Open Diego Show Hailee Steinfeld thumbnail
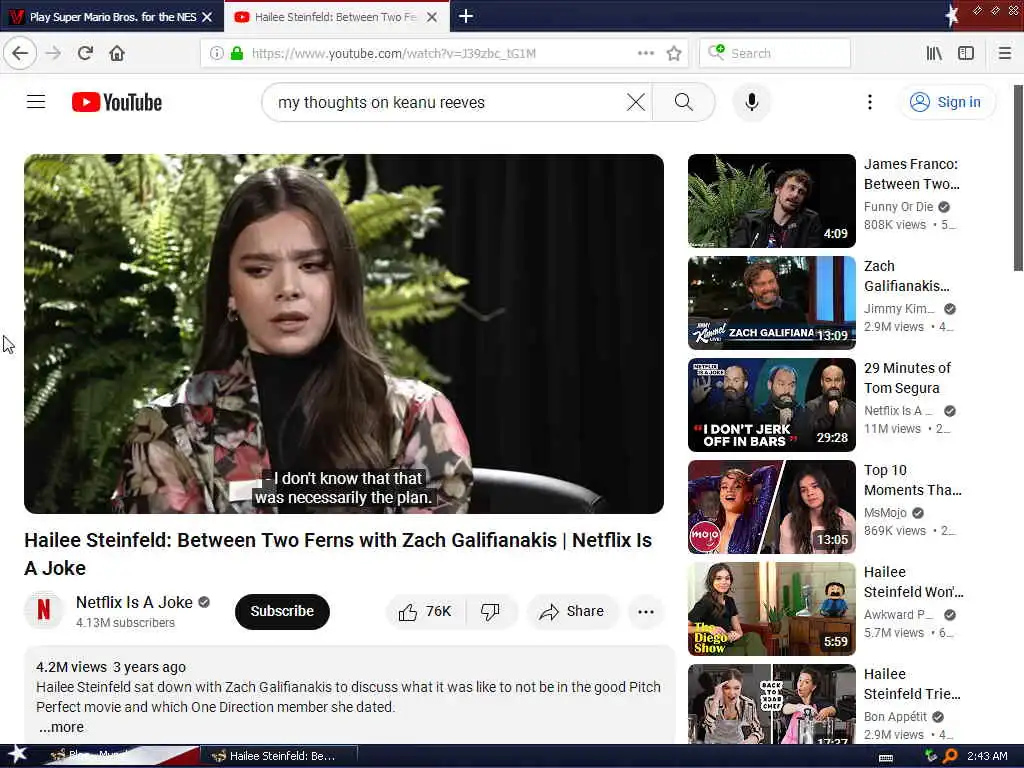This screenshot has width=1024, height=768. (x=771, y=609)
